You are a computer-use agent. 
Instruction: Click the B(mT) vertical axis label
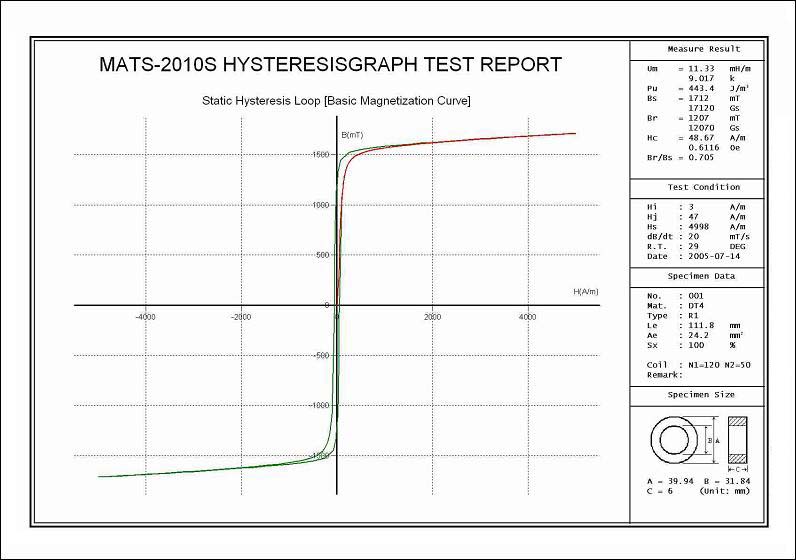click(352, 134)
